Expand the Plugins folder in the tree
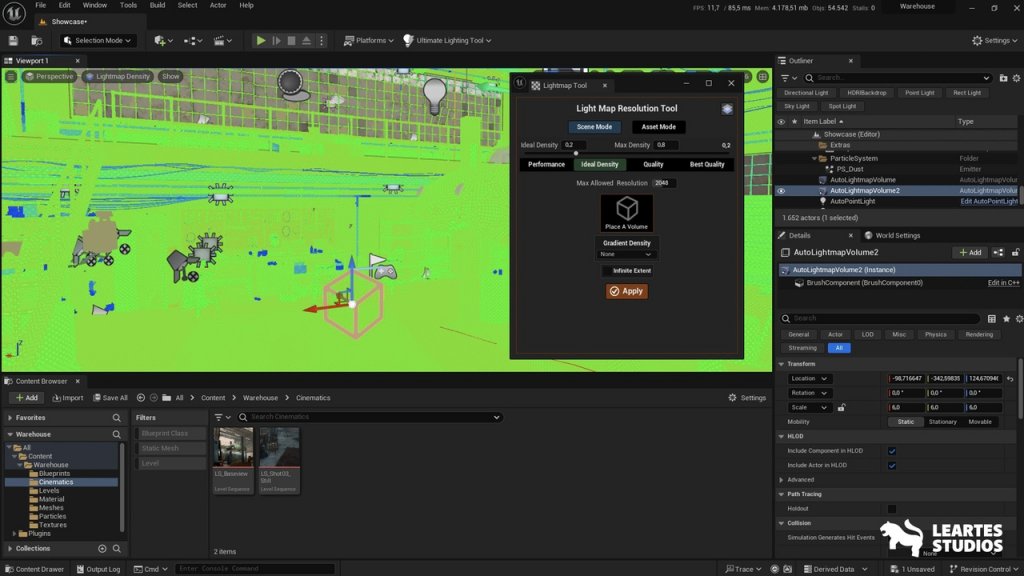Screen dimensions: 1024x576 click(14, 534)
